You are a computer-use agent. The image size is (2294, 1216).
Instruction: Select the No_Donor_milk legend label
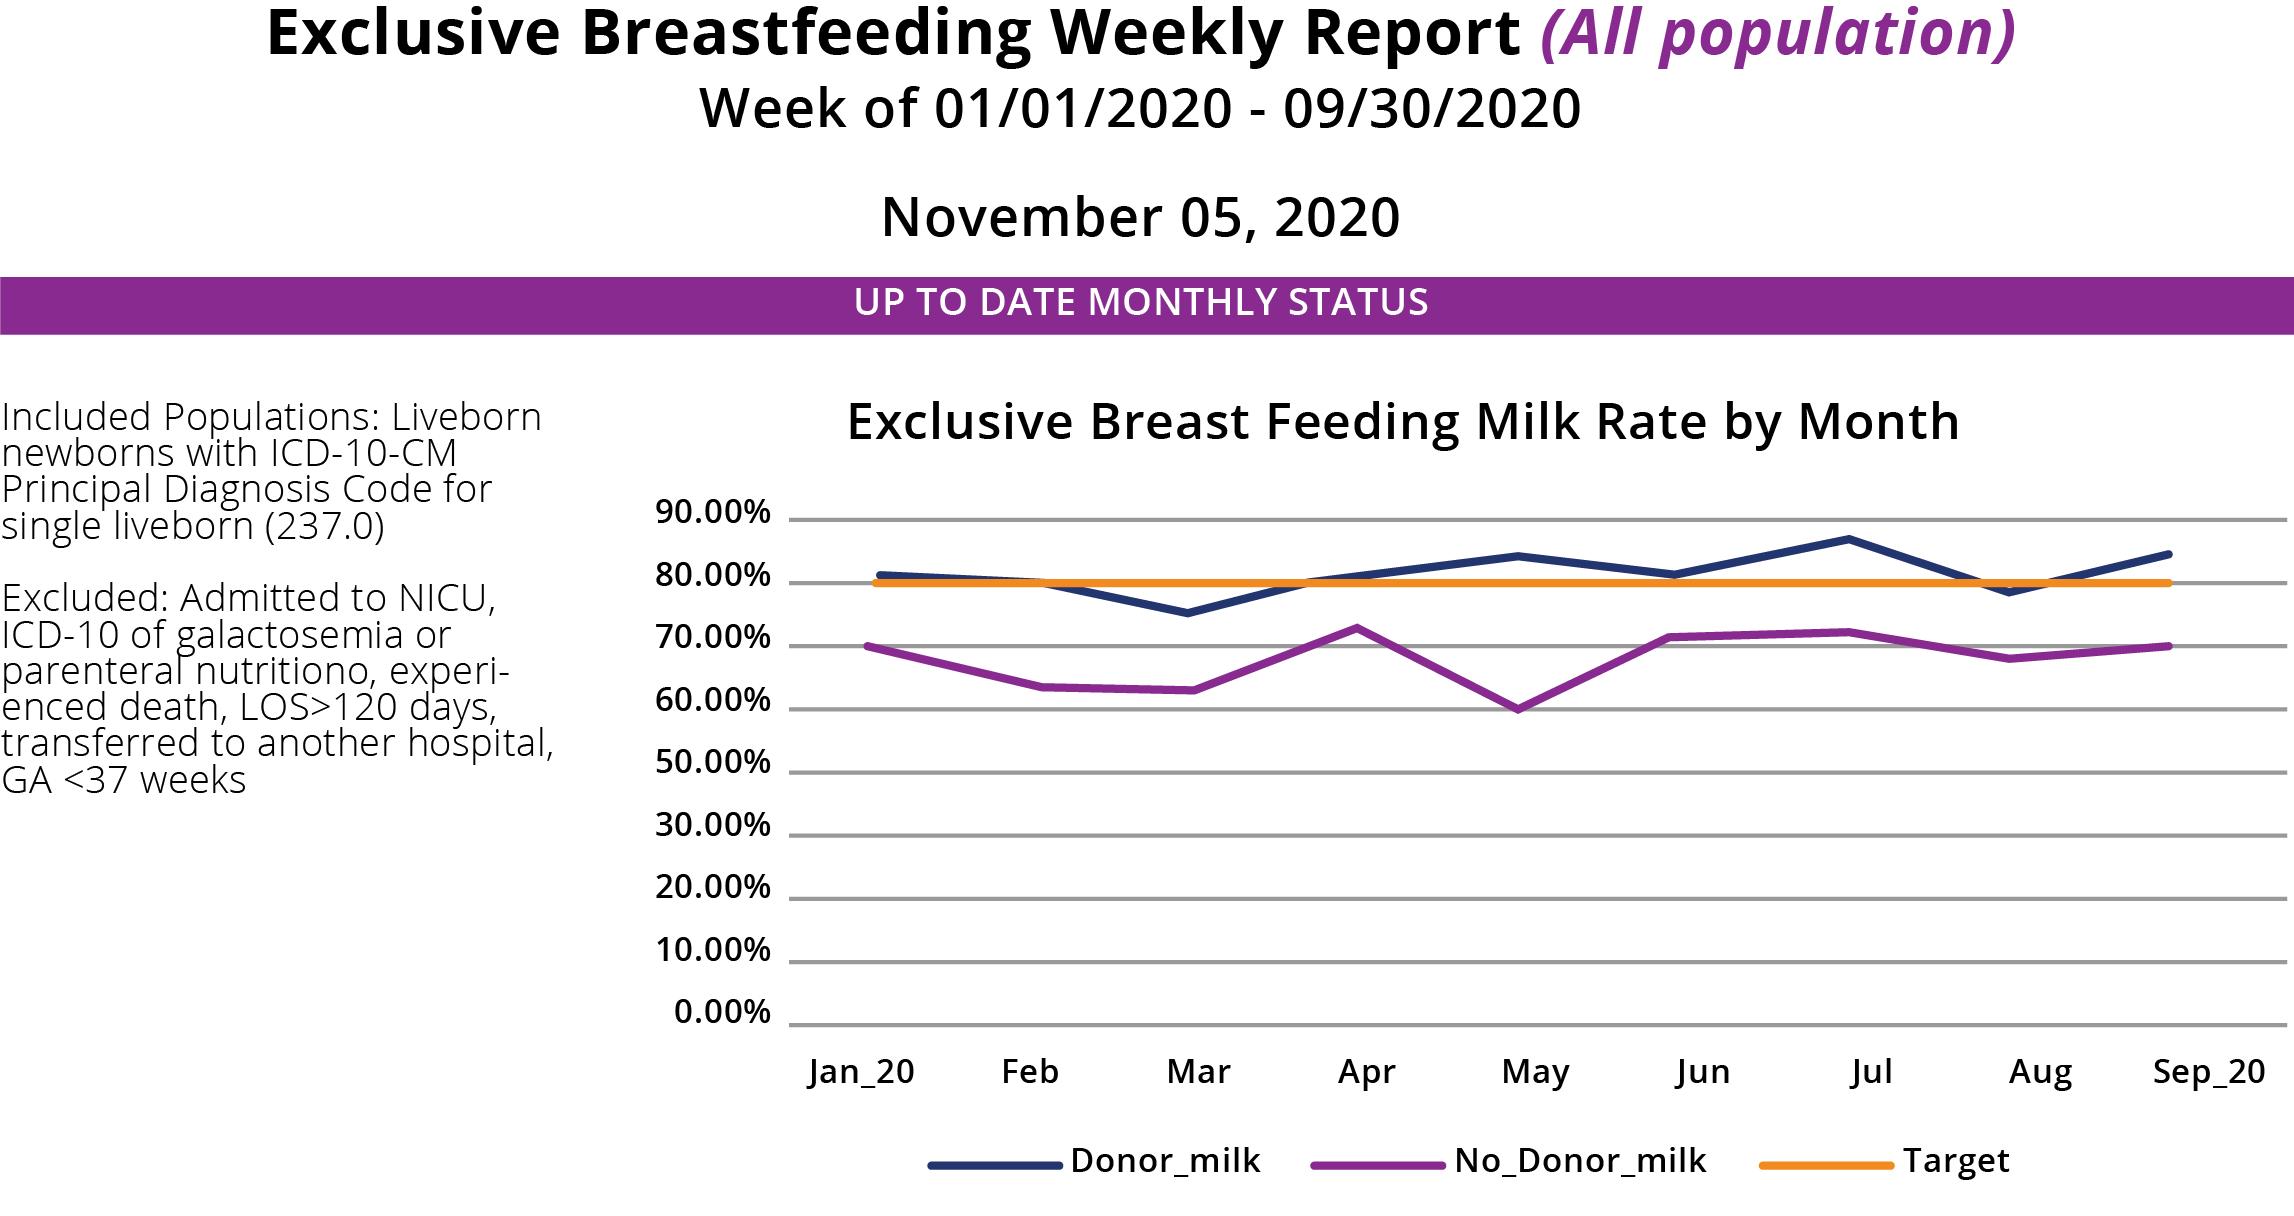tap(1581, 1162)
